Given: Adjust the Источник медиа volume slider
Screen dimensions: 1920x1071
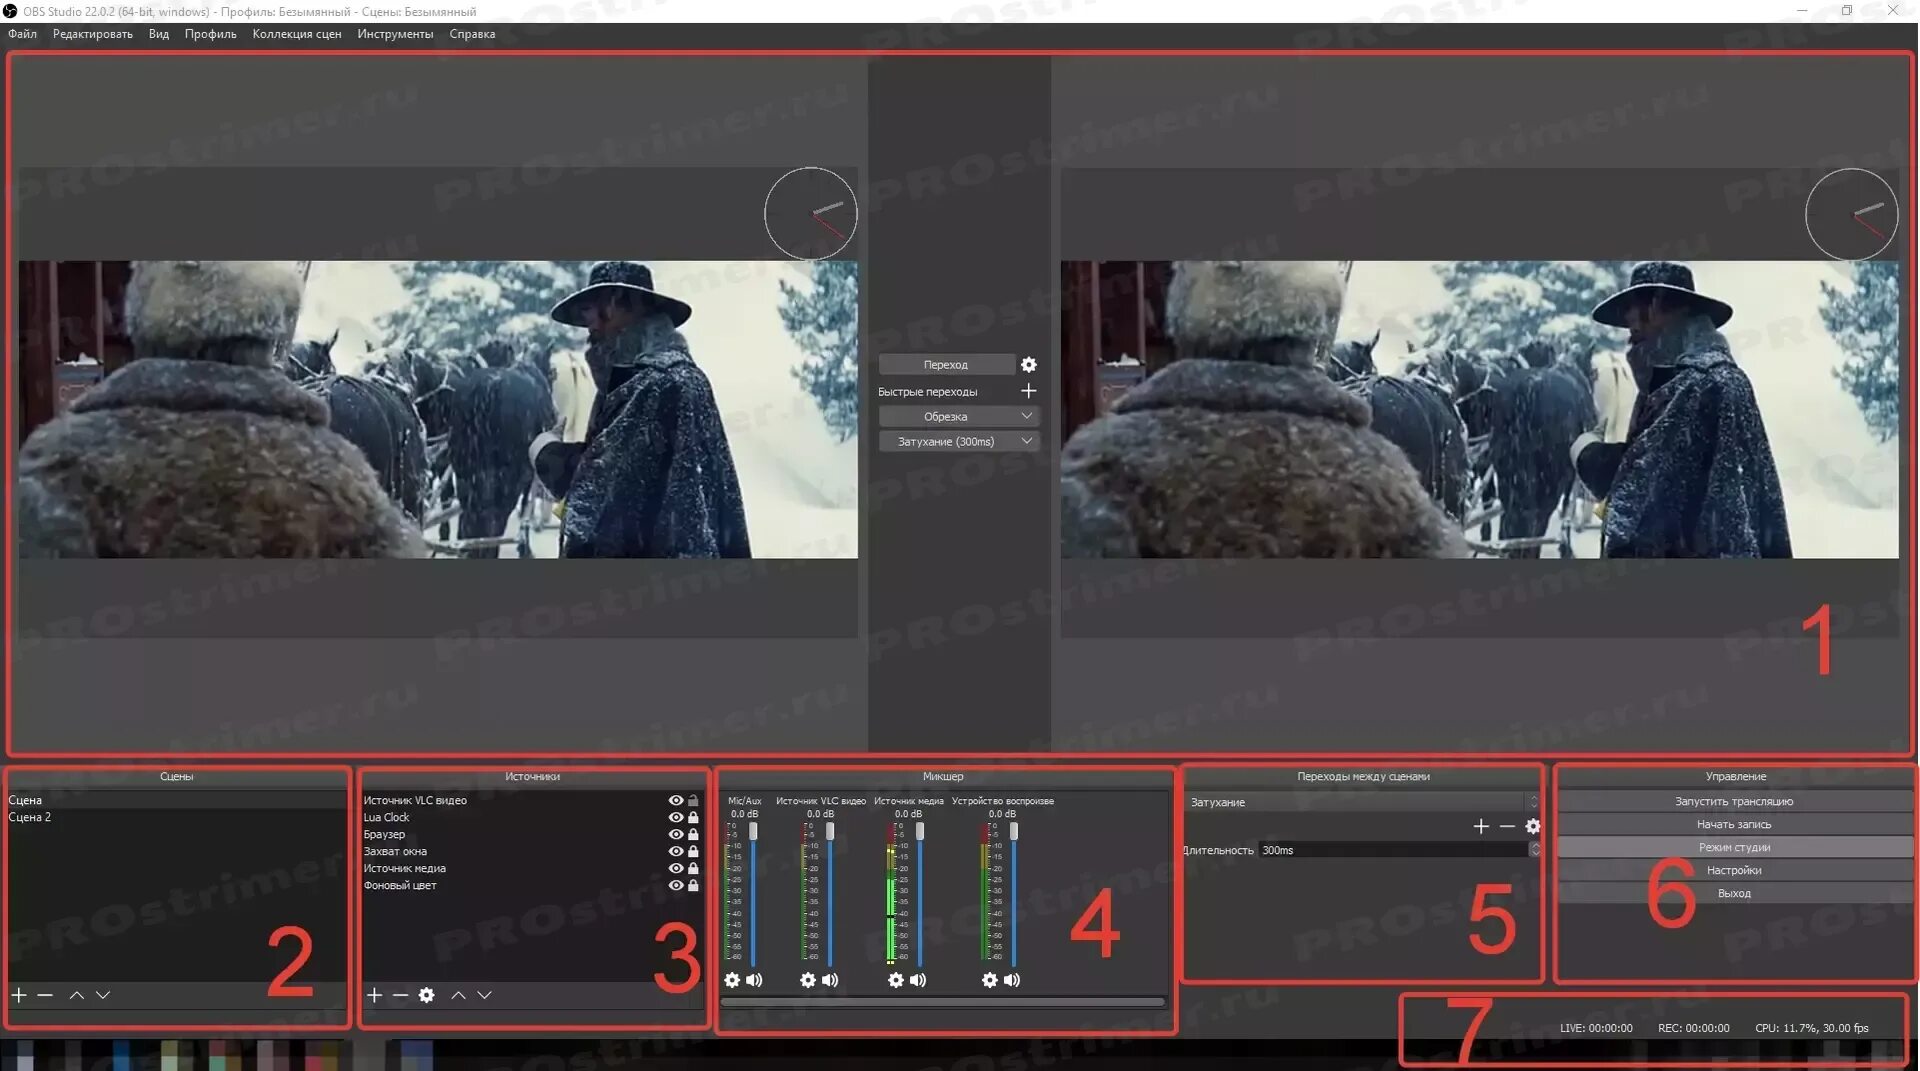Looking at the screenshot, I should pyautogui.click(x=920, y=893).
